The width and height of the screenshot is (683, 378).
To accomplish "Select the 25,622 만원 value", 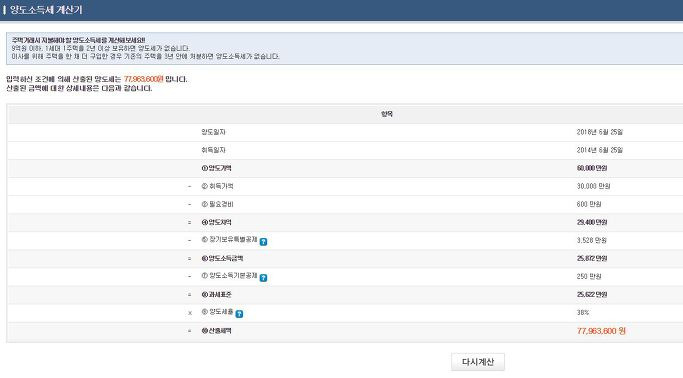I will pos(592,295).
